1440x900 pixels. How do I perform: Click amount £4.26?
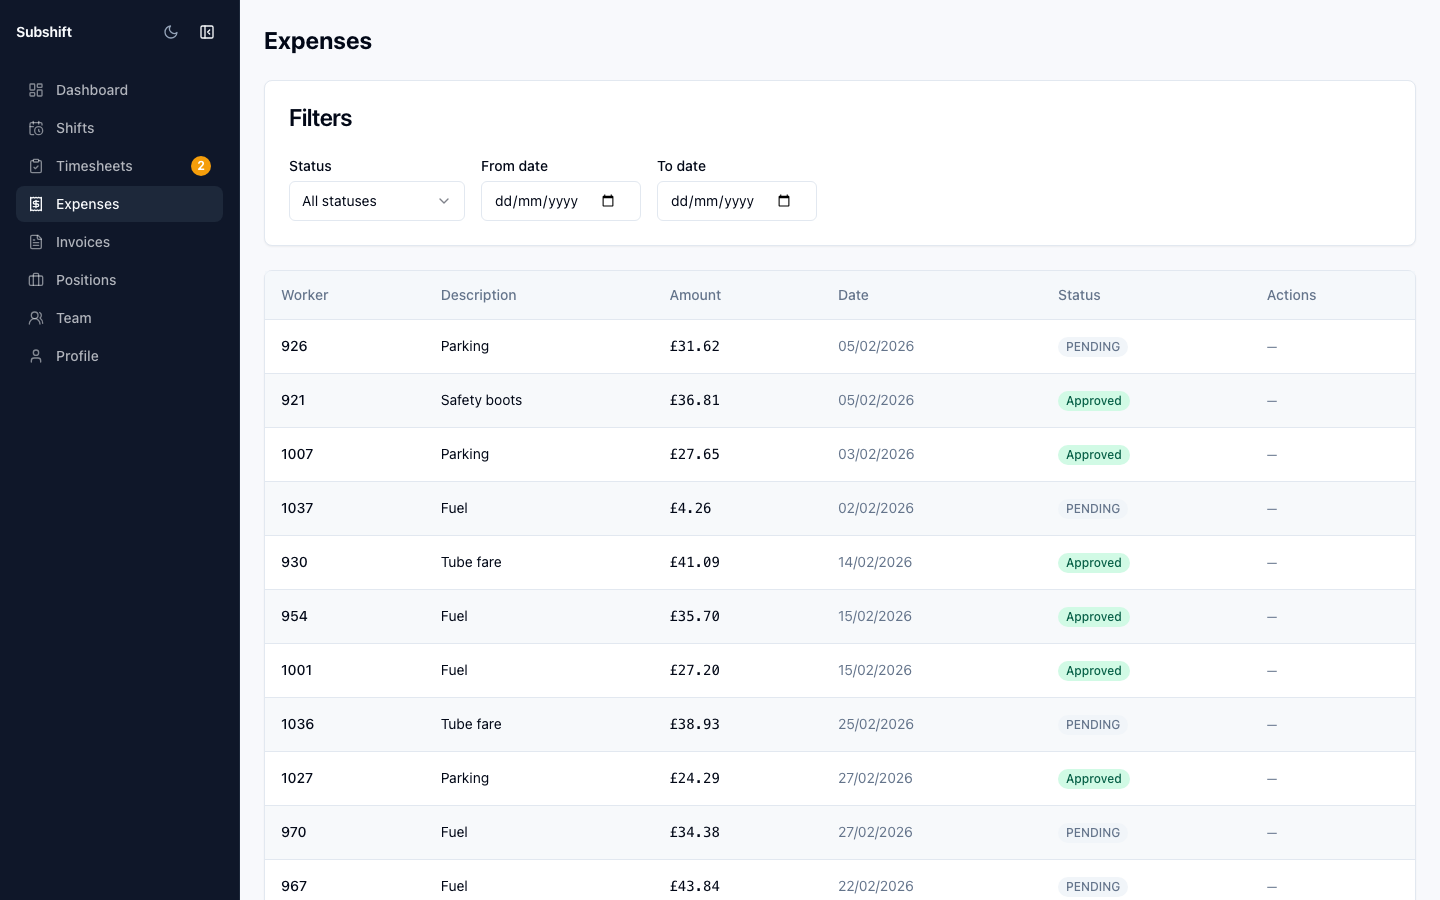[x=691, y=508]
